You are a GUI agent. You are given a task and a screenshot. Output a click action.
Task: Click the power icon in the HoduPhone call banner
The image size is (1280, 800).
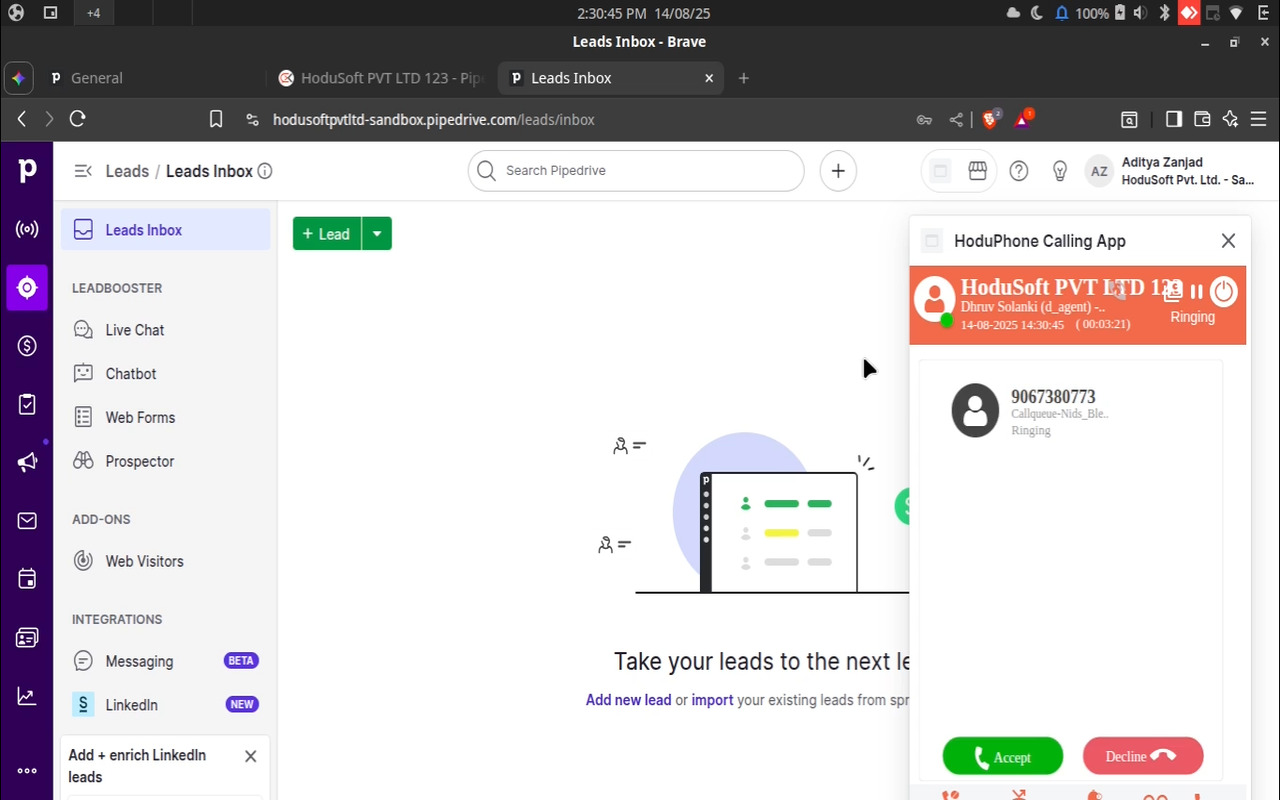click(x=1223, y=291)
